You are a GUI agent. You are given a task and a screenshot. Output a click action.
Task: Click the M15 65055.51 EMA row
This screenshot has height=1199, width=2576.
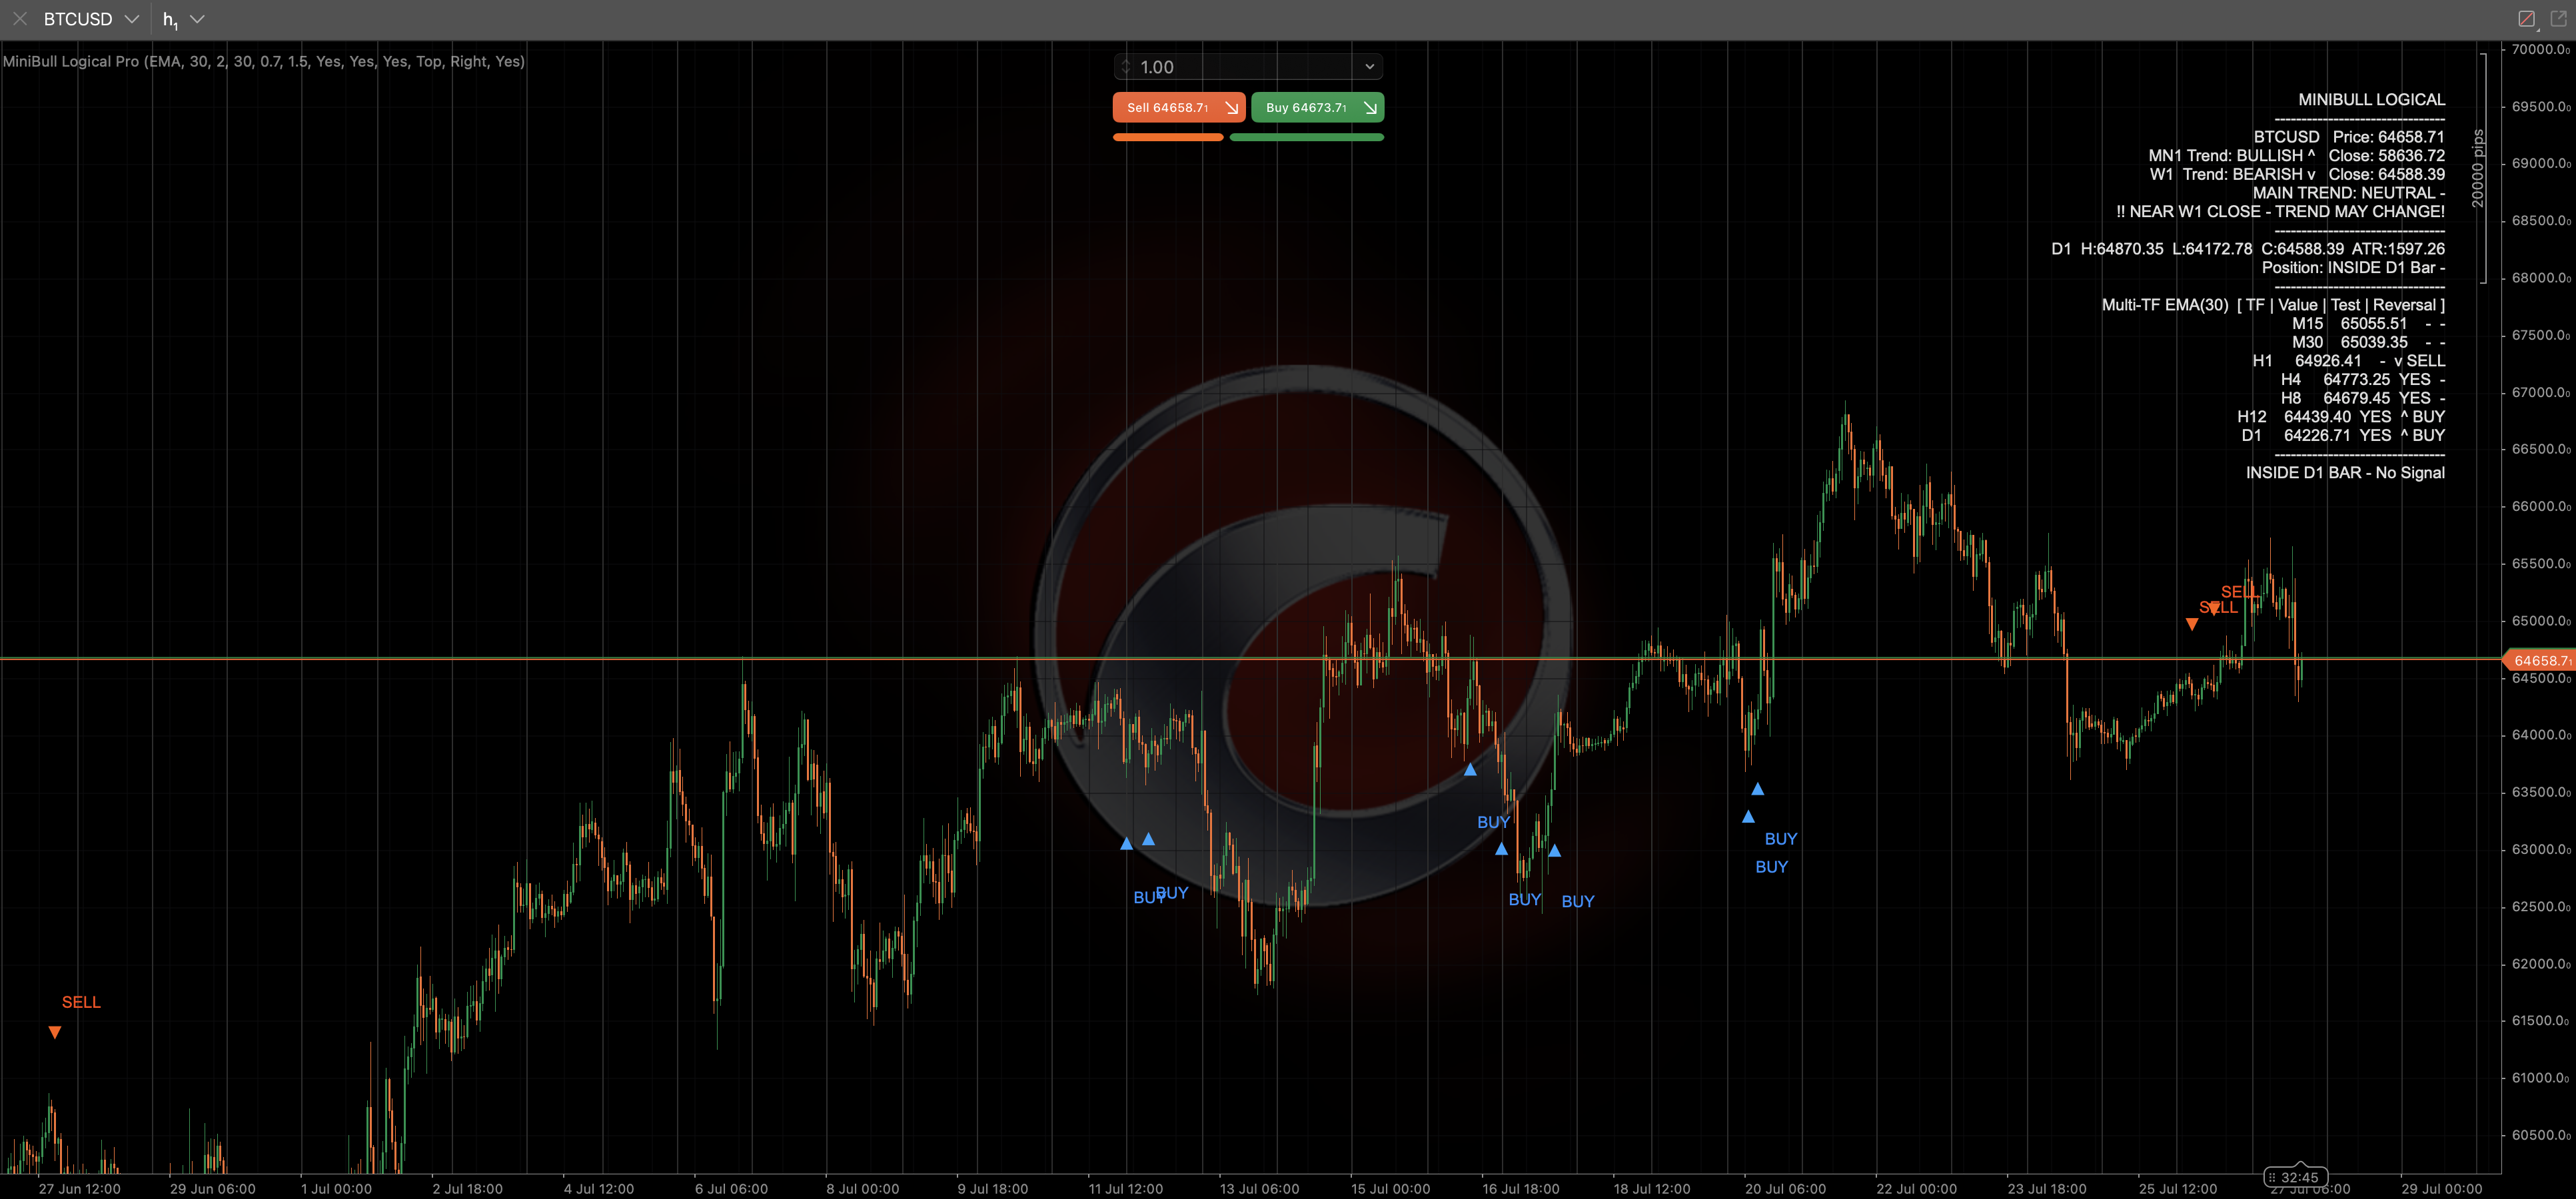click(x=2368, y=323)
